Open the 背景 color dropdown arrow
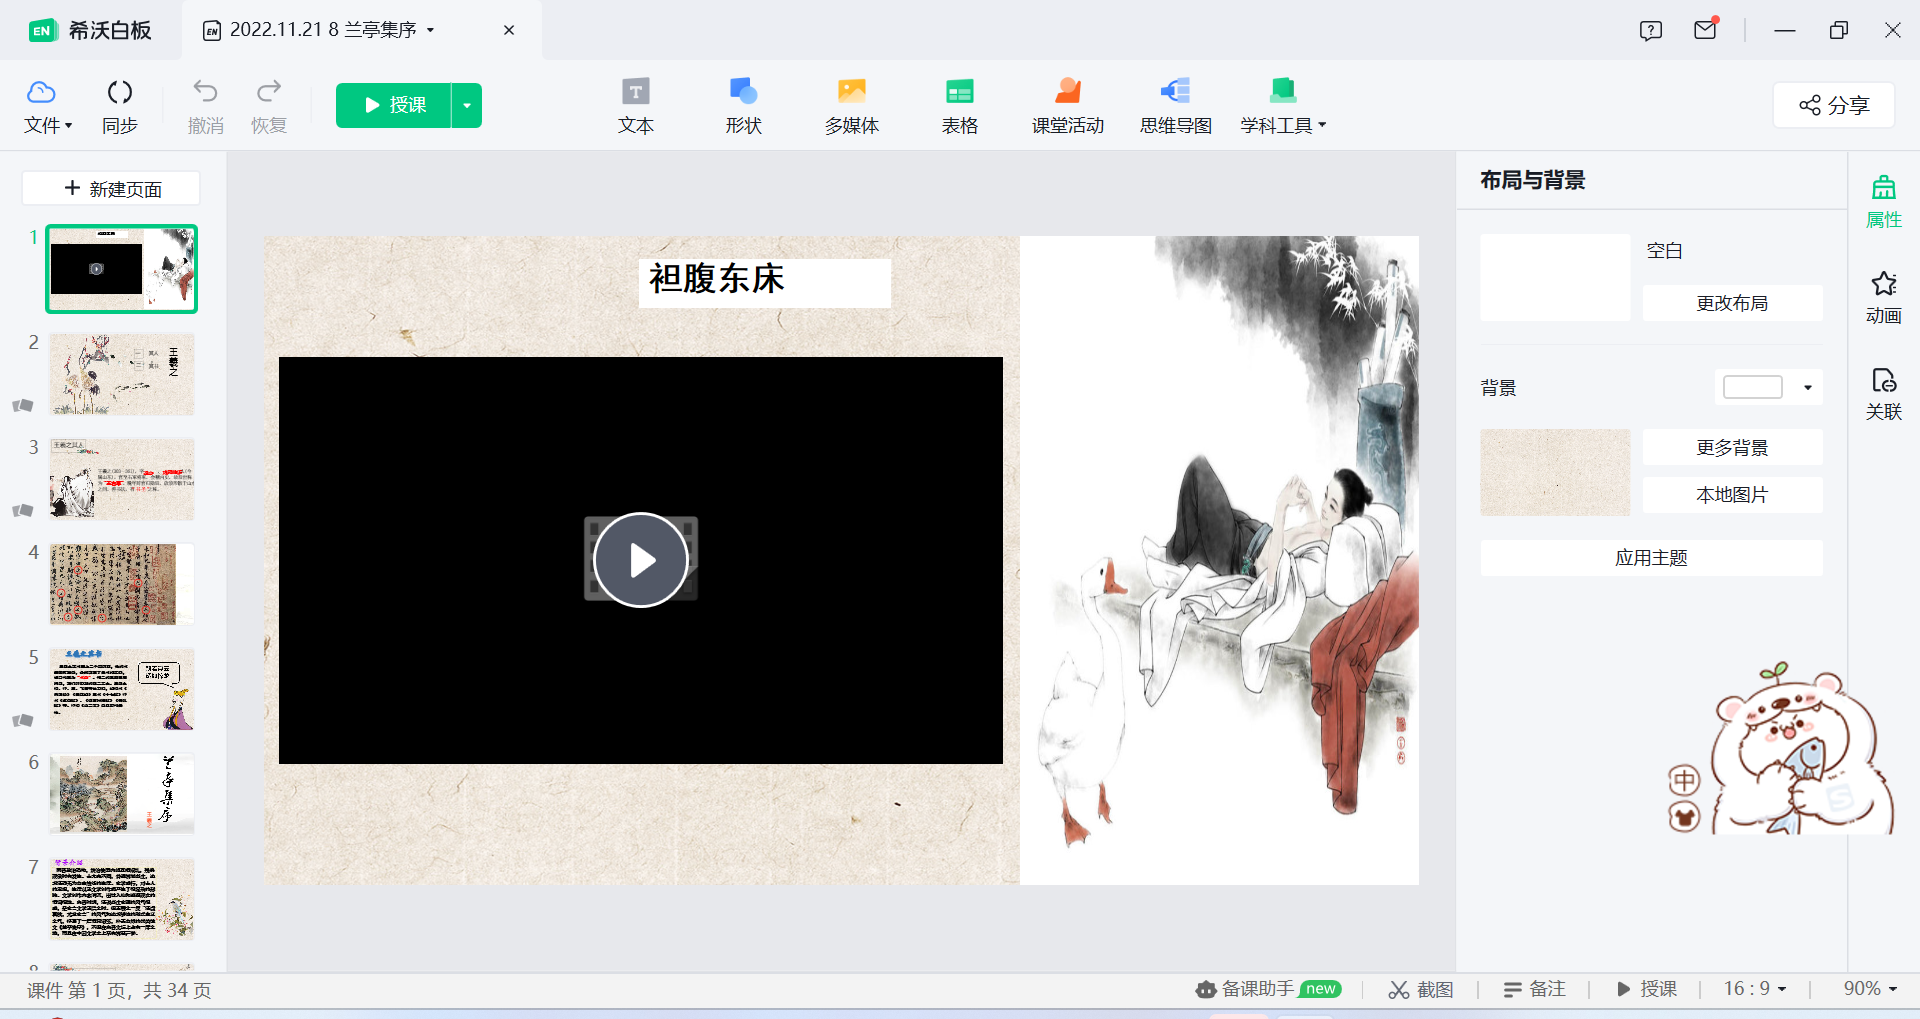The image size is (1920, 1019). pos(1808,387)
